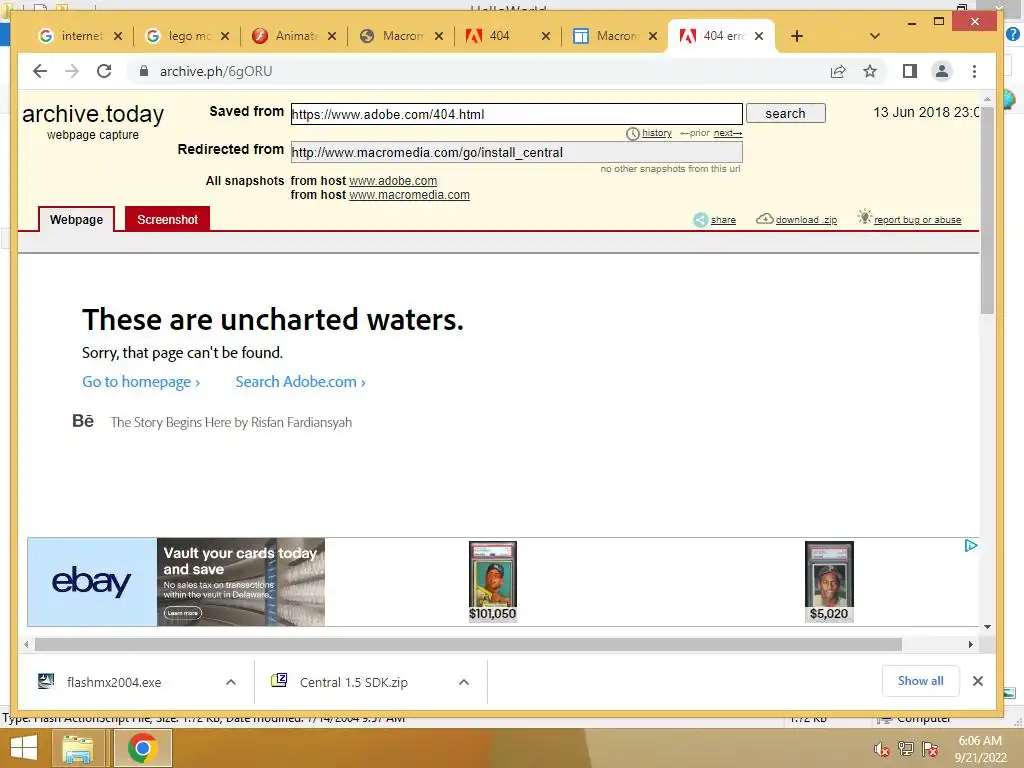Open a new tab with plus button

pos(797,36)
